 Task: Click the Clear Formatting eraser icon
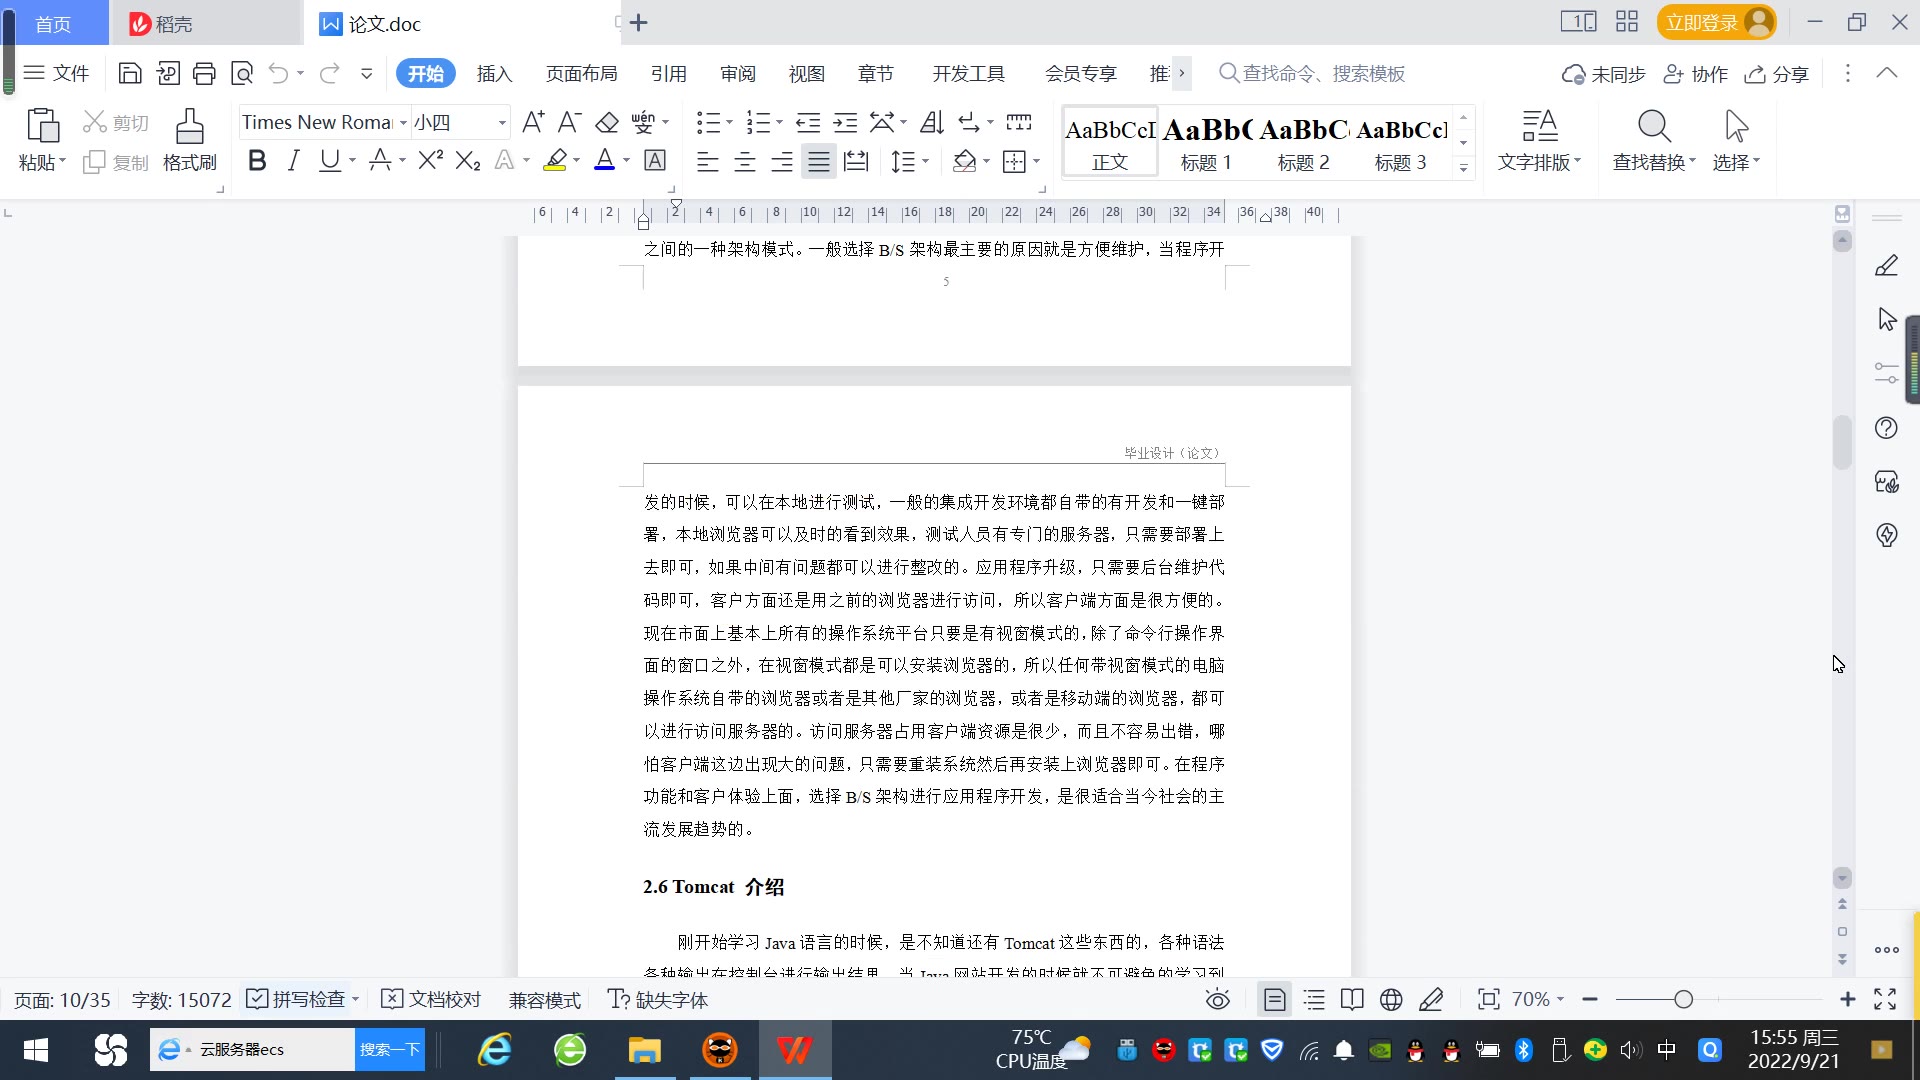(x=607, y=122)
